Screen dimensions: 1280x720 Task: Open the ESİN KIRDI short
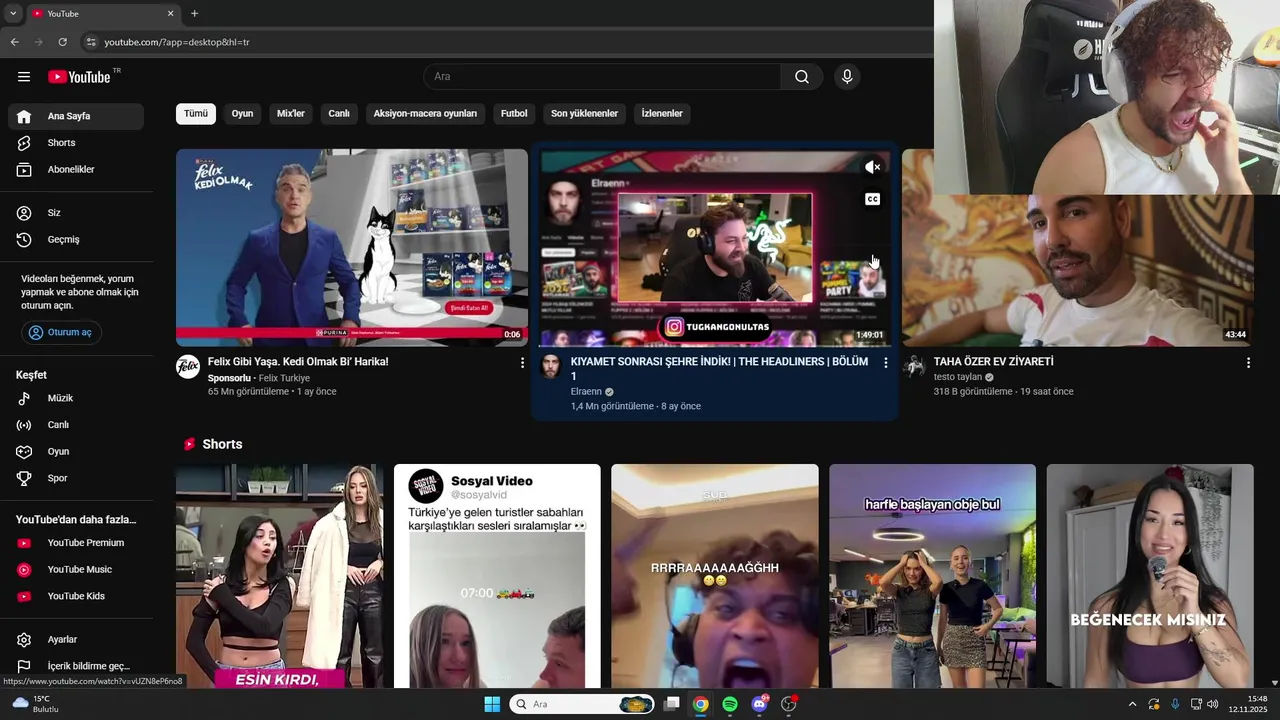pyautogui.click(x=279, y=576)
